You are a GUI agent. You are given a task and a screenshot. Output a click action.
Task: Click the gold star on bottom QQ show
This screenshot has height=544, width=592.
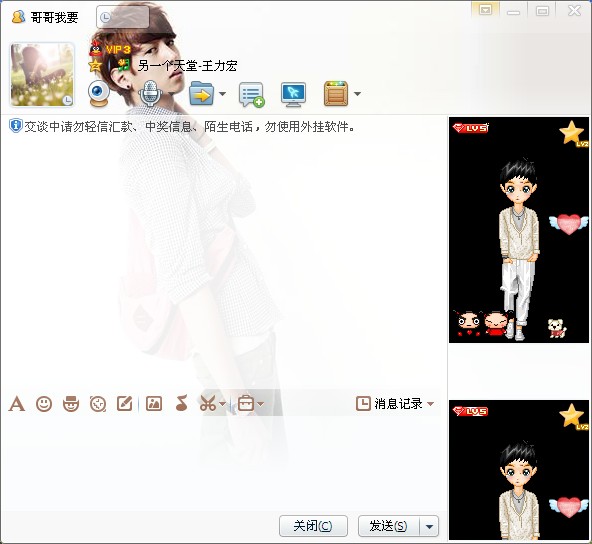572,416
